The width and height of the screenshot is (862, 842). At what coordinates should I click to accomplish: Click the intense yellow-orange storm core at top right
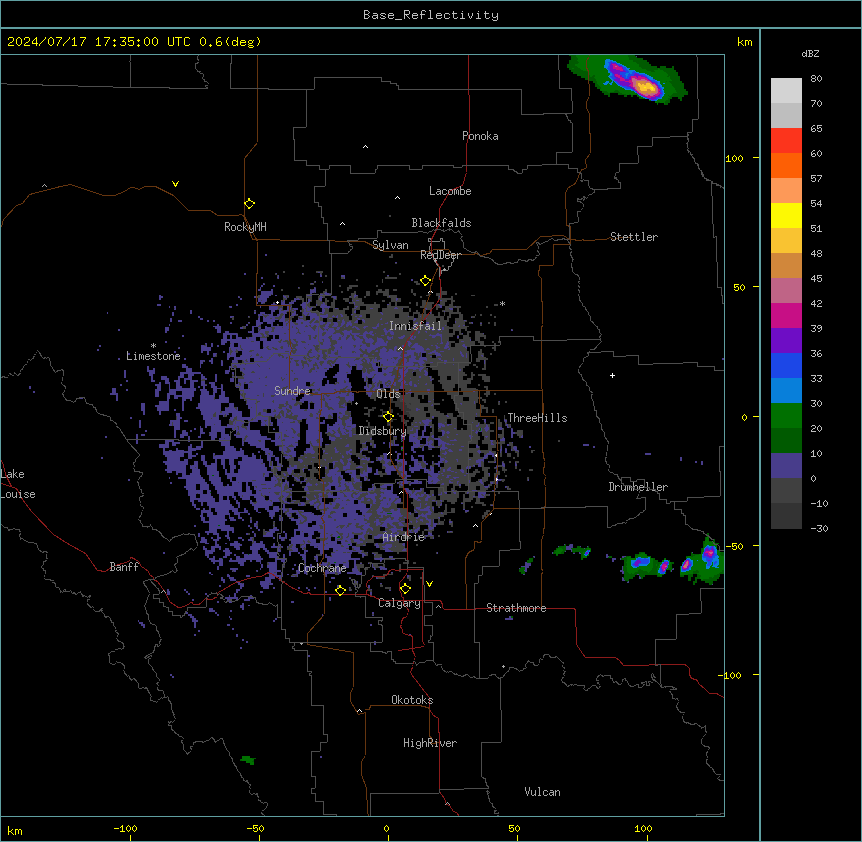[644, 86]
